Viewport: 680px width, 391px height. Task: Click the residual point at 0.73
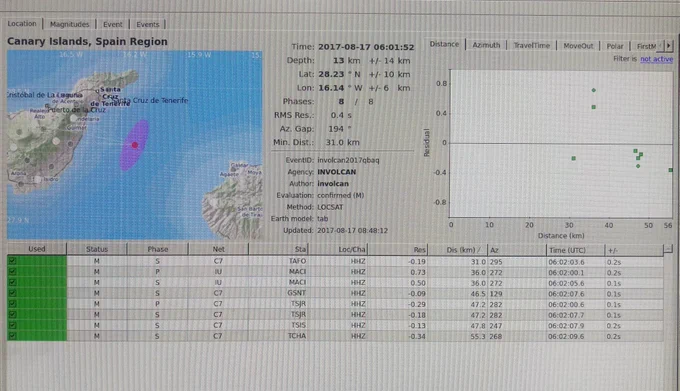coord(594,90)
